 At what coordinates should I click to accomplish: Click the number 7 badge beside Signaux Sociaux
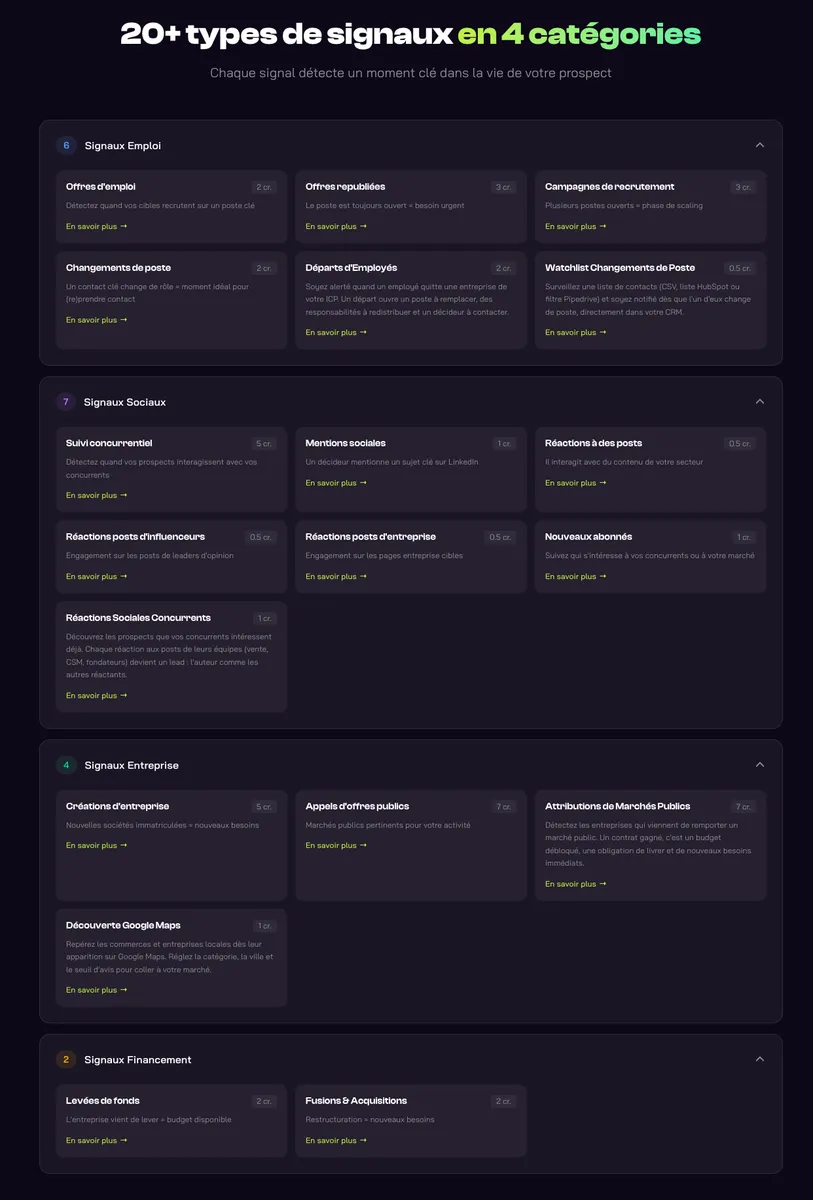[x=66, y=402]
